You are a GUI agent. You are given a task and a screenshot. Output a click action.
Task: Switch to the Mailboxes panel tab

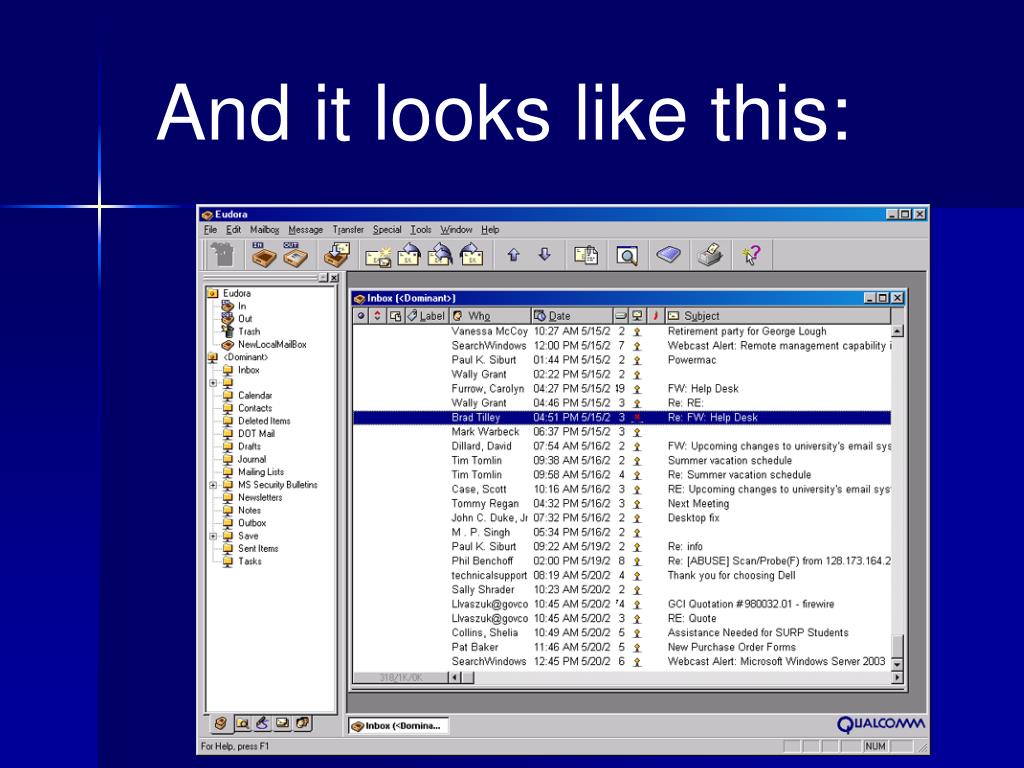220,723
